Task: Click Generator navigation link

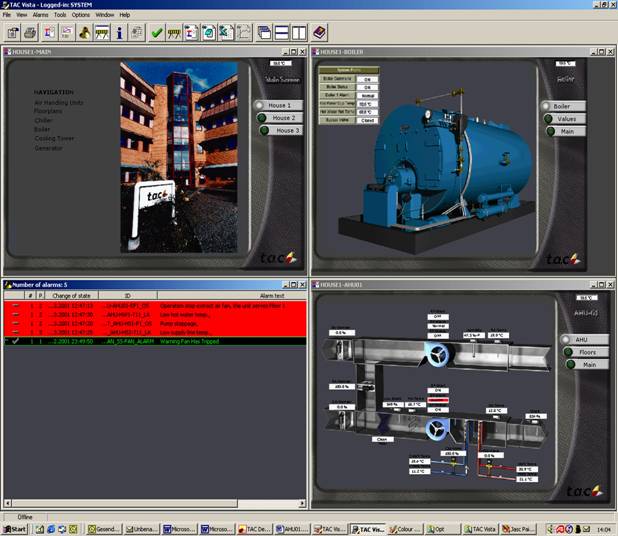Action: (x=48, y=148)
